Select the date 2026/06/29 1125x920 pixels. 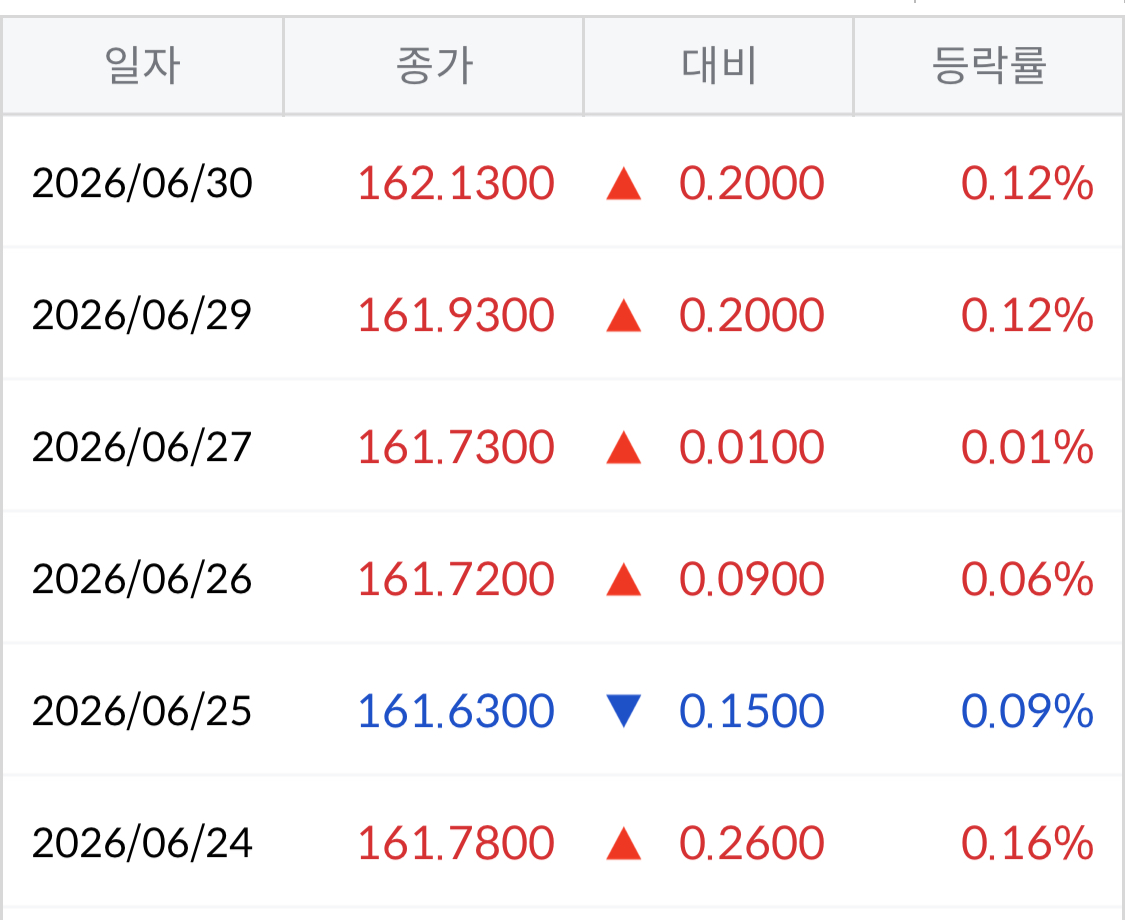[142, 315]
